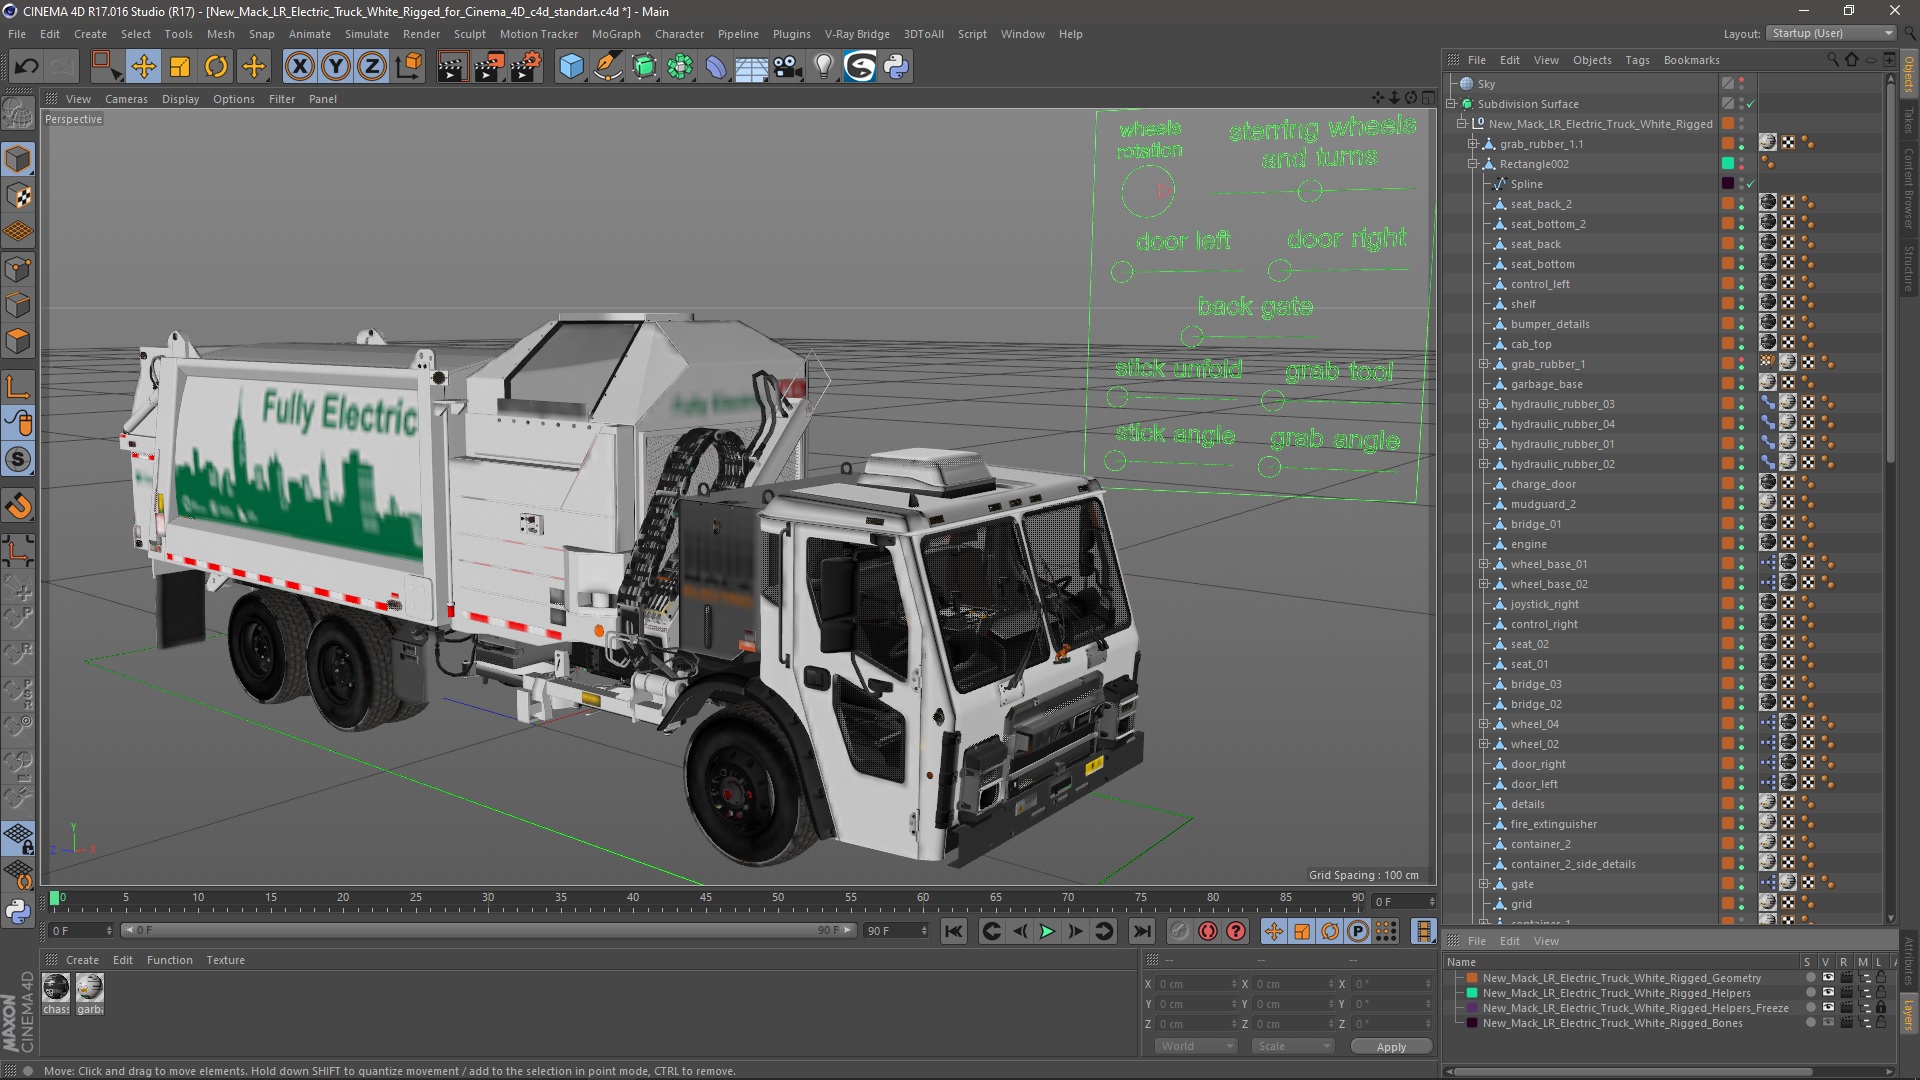Click Render View clapperboard icon

[452, 67]
